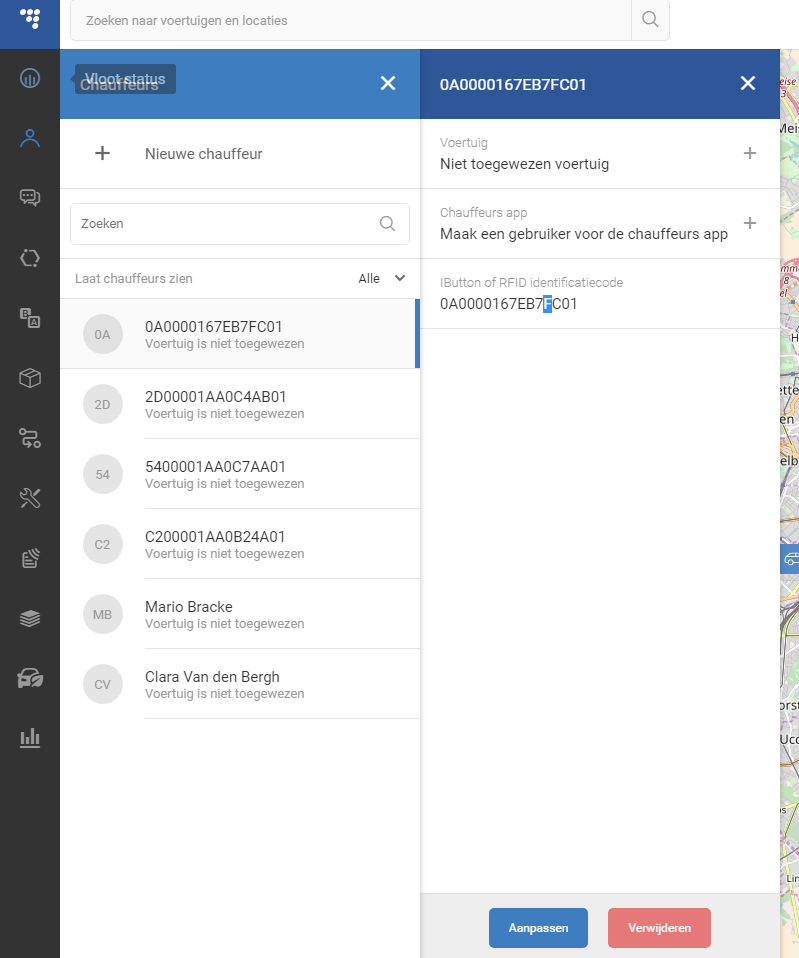The width and height of the screenshot is (799, 958).
Task: Click the magnifier icon in top search bar
Action: (x=650, y=20)
